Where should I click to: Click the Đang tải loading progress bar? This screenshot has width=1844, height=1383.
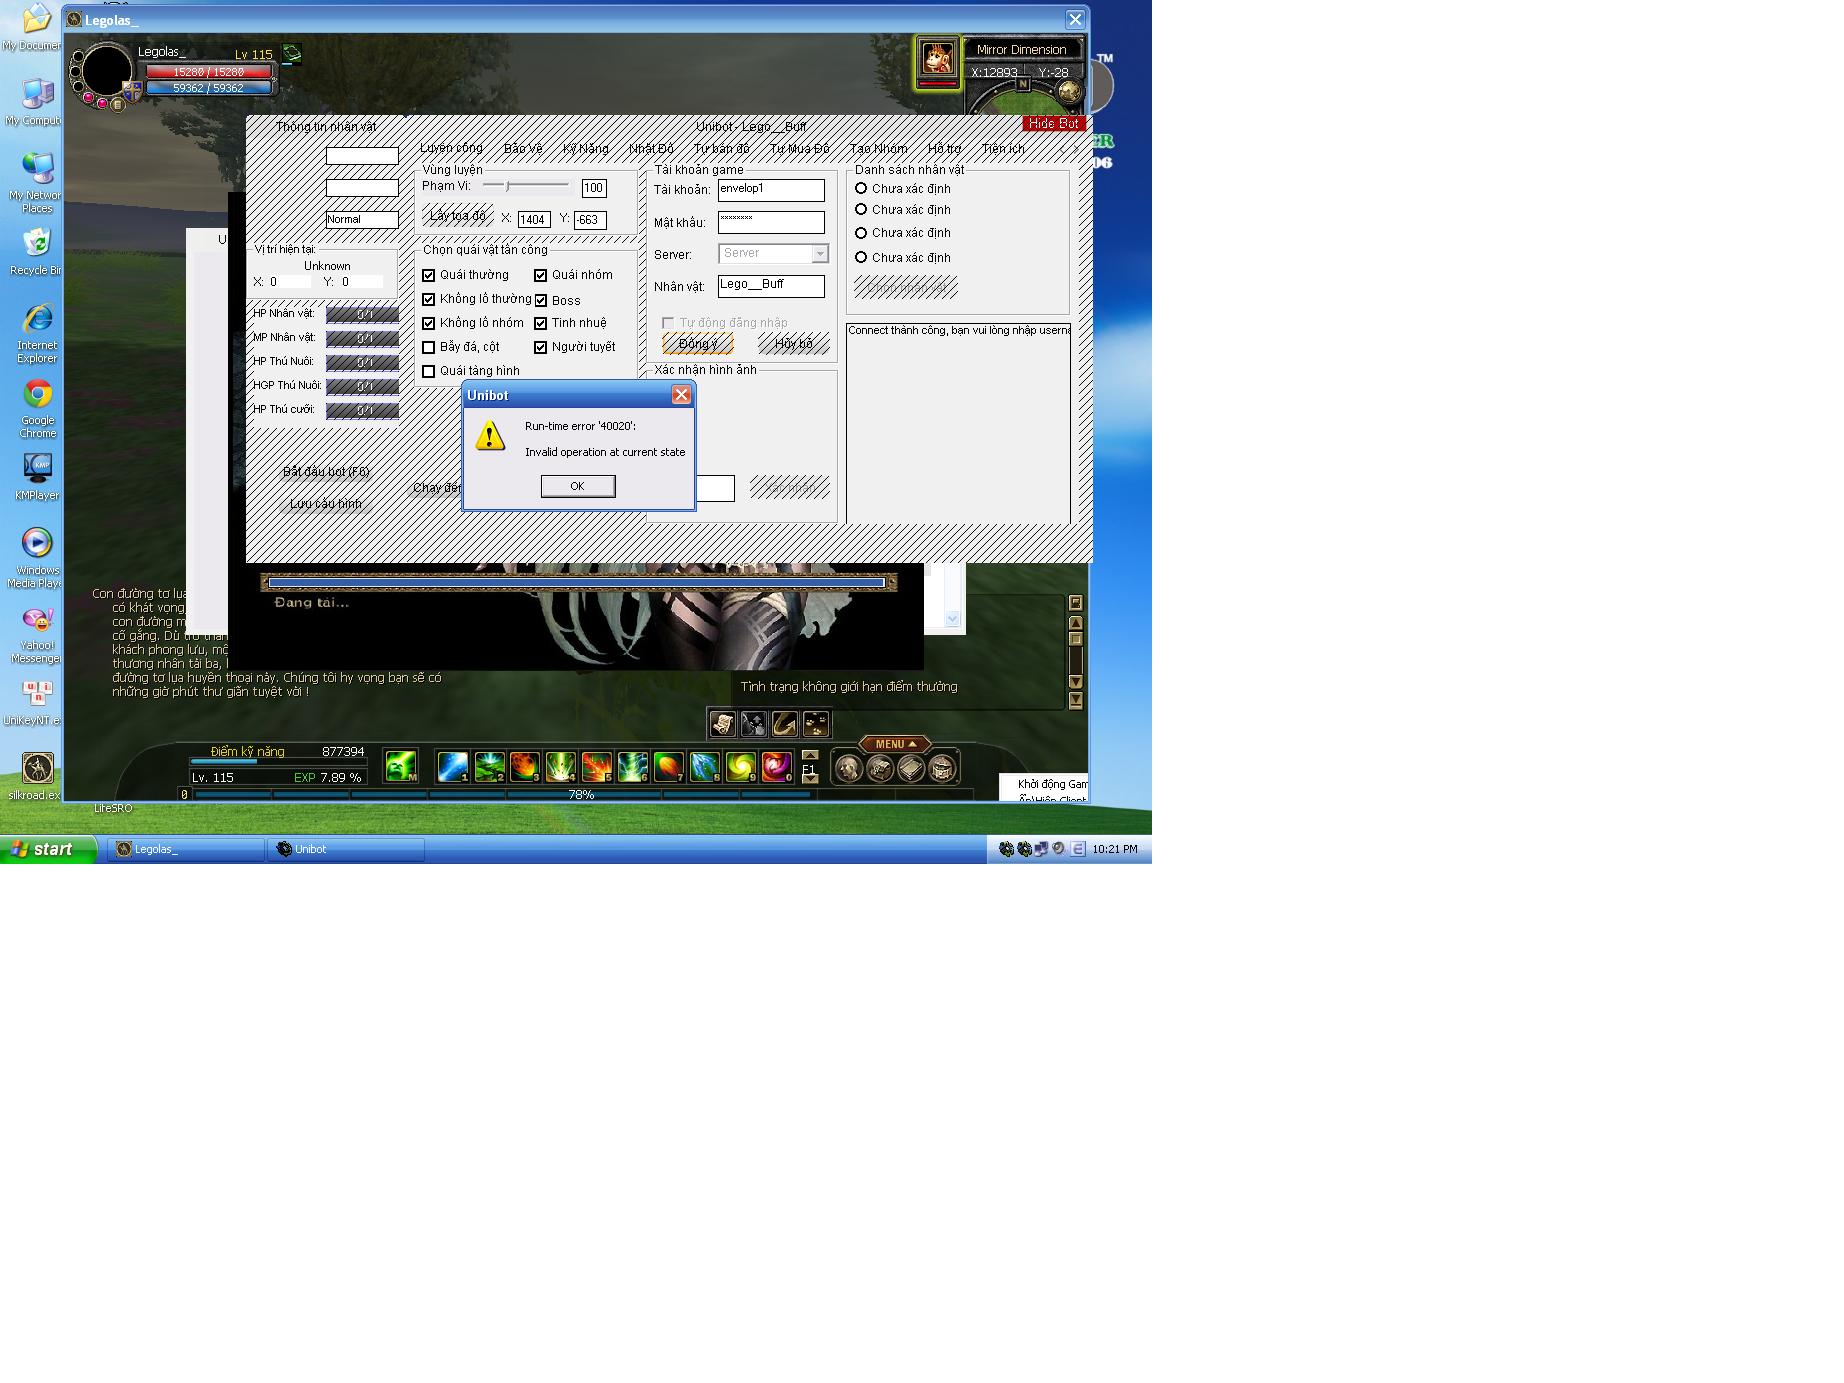tap(578, 582)
